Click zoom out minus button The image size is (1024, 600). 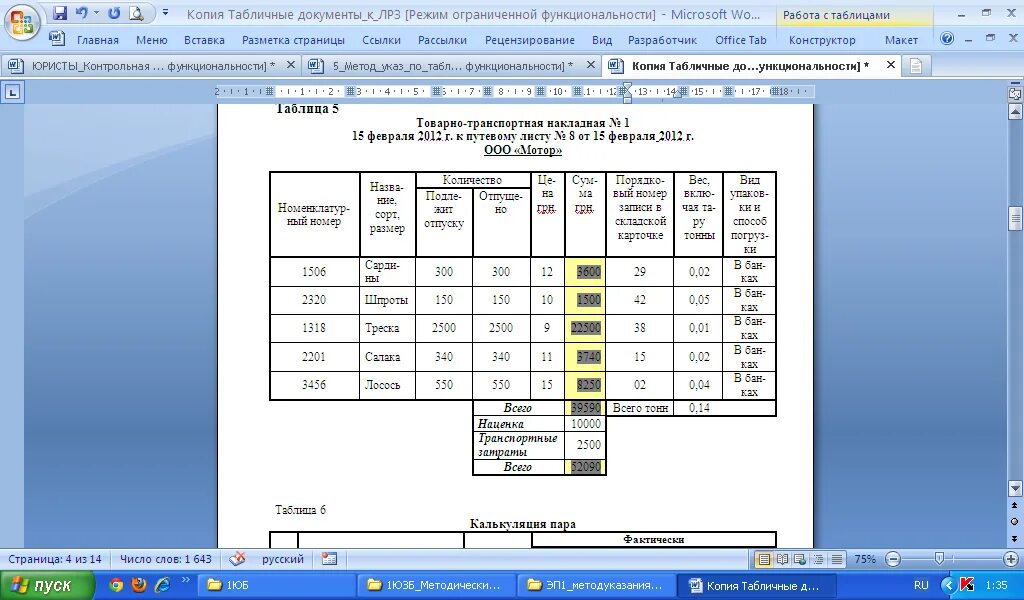click(x=893, y=560)
